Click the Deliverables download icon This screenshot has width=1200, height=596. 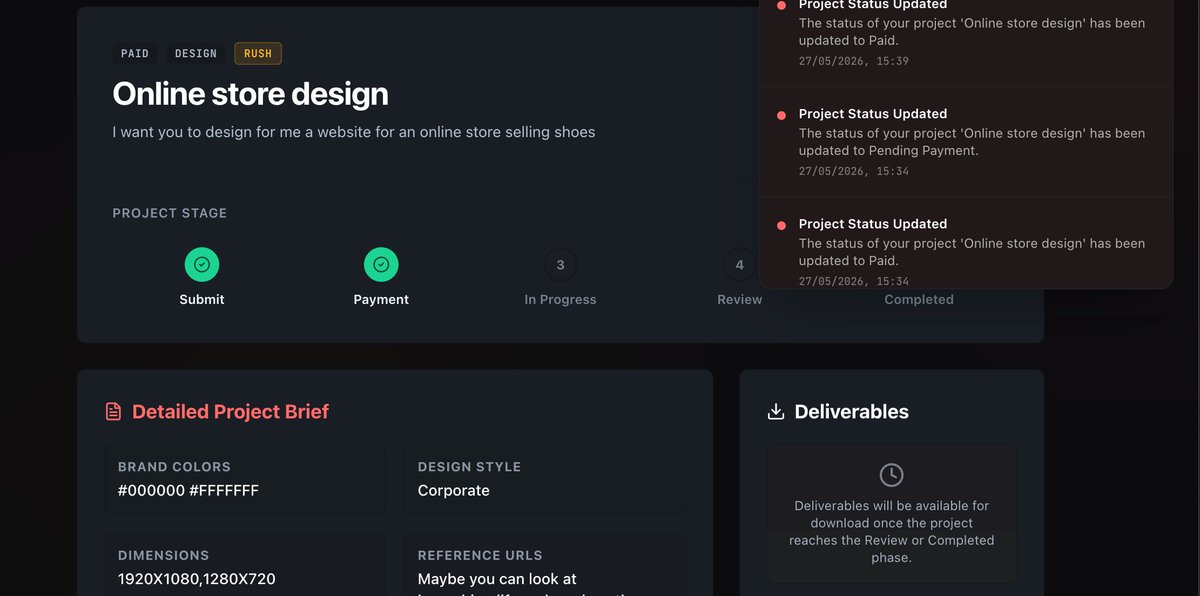point(776,411)
